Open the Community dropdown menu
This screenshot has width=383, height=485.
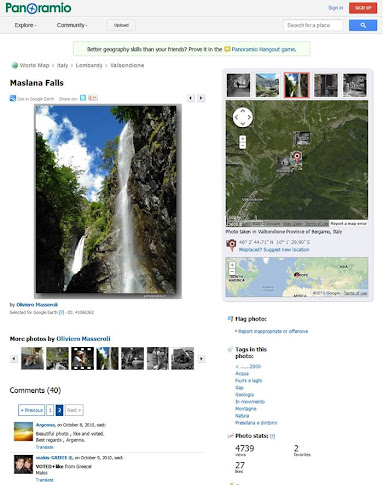72,25
